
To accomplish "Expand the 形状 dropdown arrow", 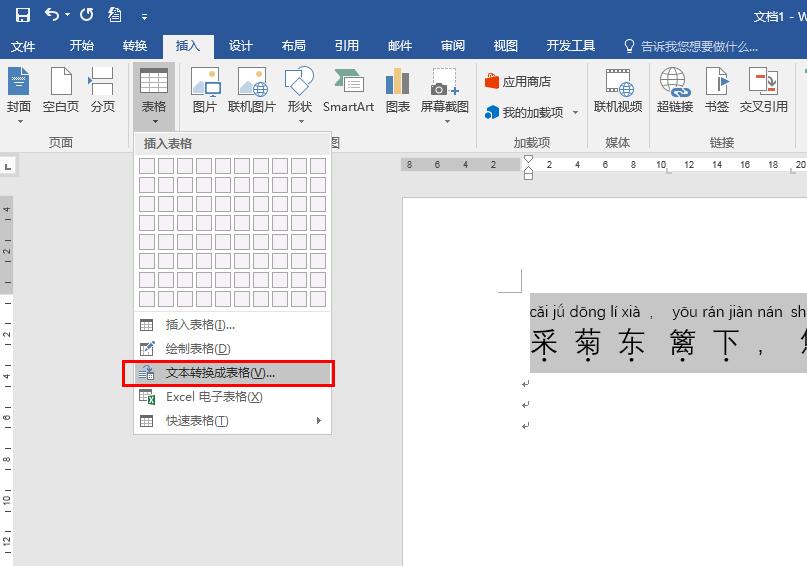I will (302, 122).
